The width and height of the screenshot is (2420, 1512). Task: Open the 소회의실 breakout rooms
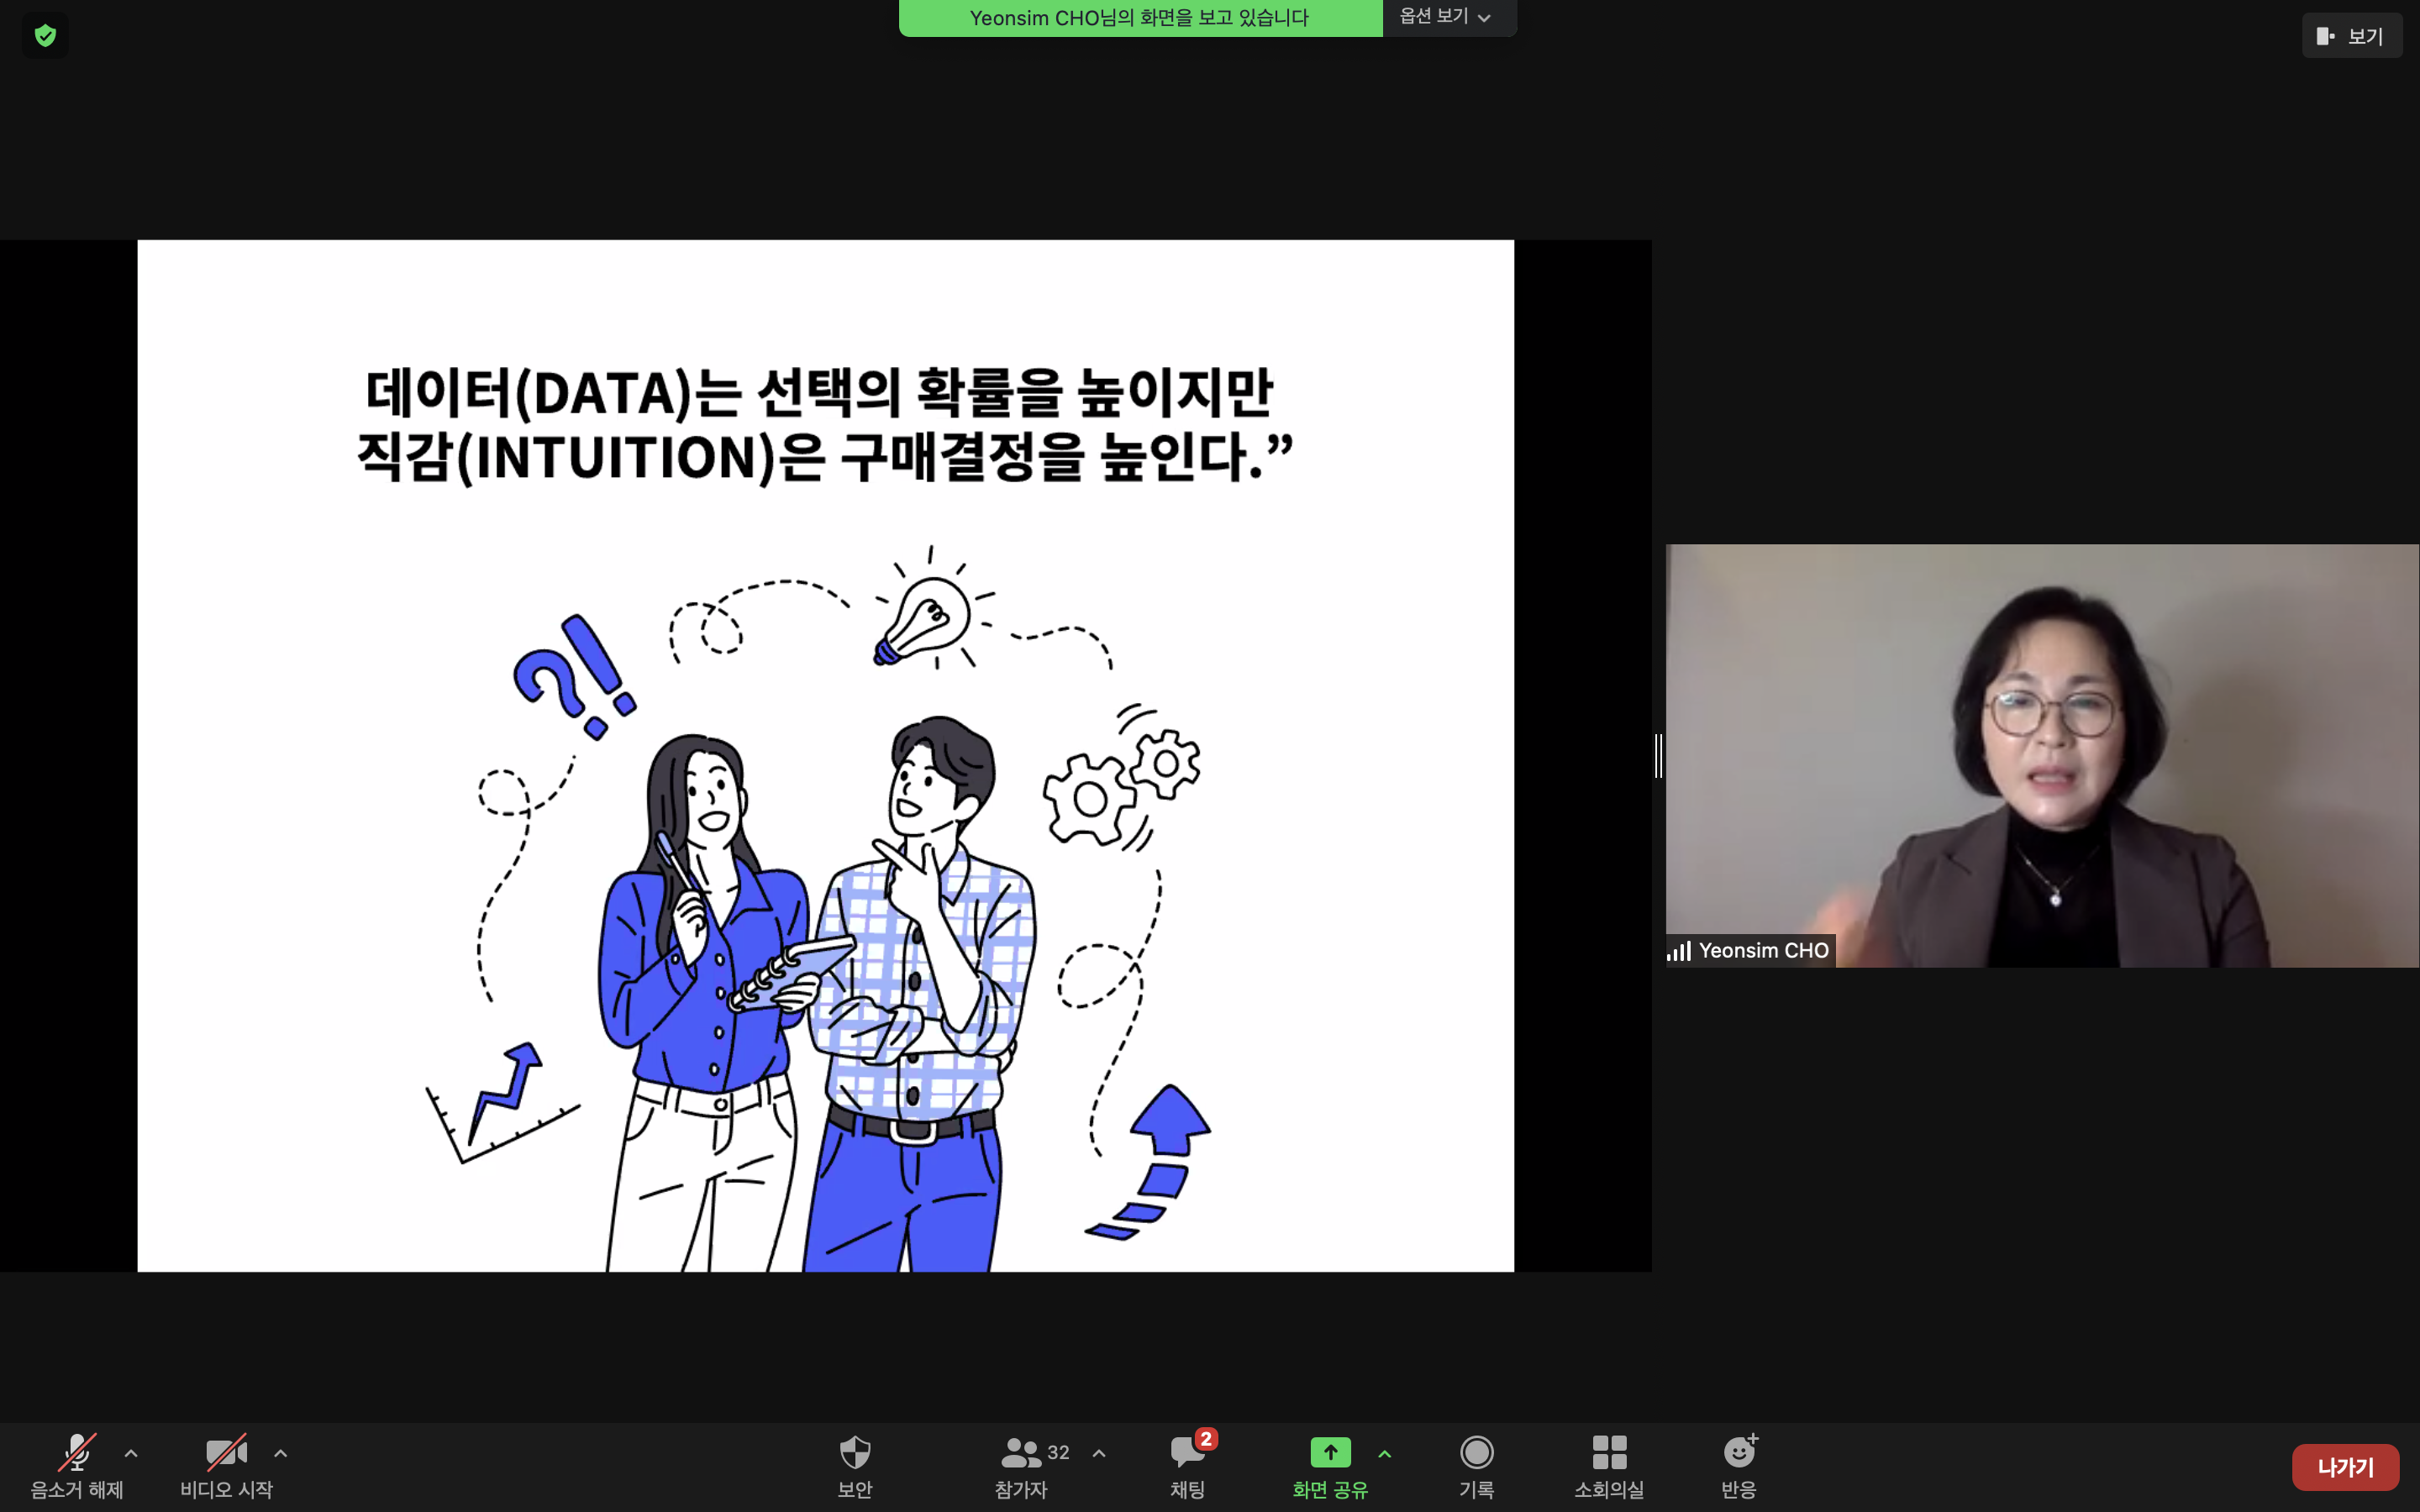coord(1609,1466)
